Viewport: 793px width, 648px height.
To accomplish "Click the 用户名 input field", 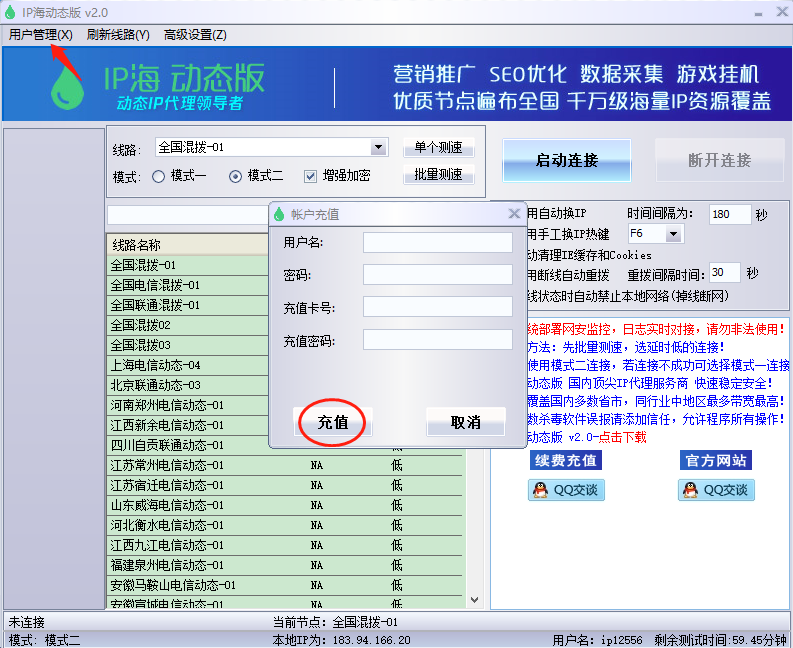I will (x=438, y=242).
